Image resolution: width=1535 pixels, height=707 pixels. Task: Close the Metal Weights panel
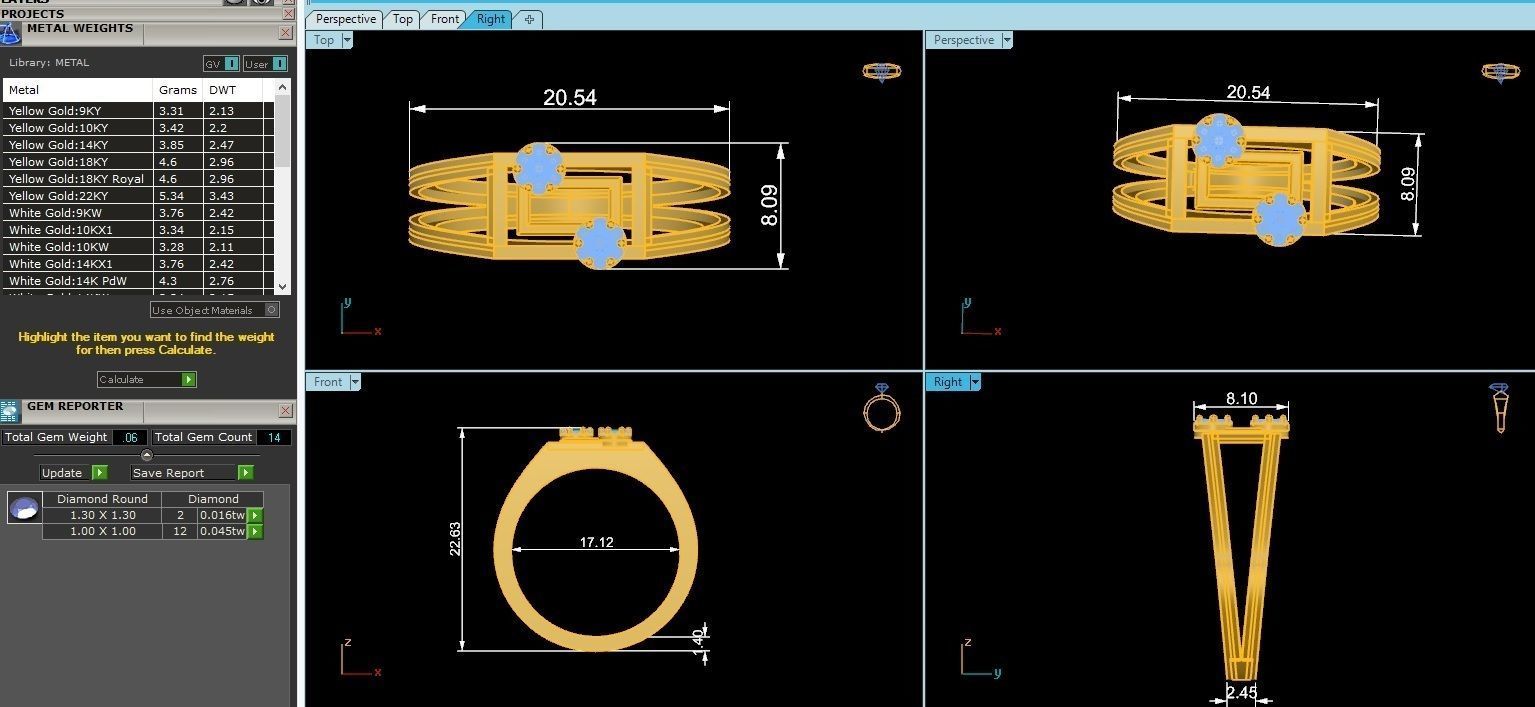285,33
